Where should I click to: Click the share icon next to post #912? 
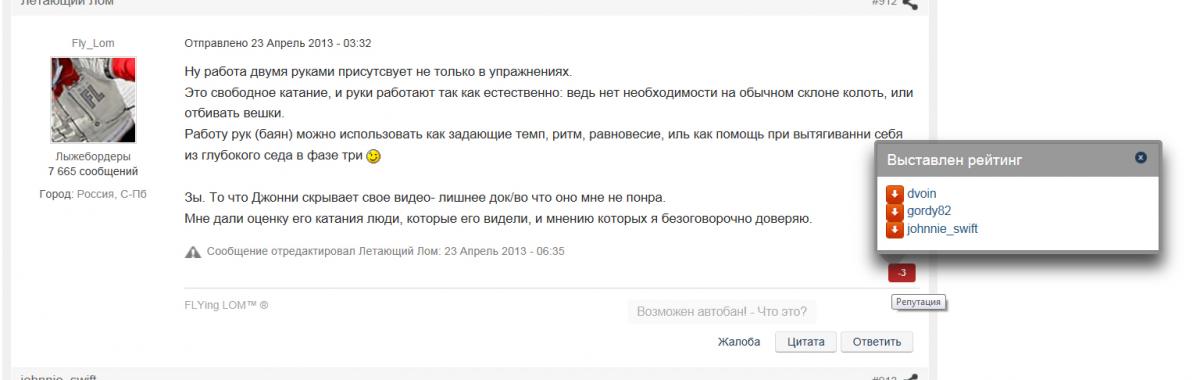pyautogui.click(x=909, y=4)
